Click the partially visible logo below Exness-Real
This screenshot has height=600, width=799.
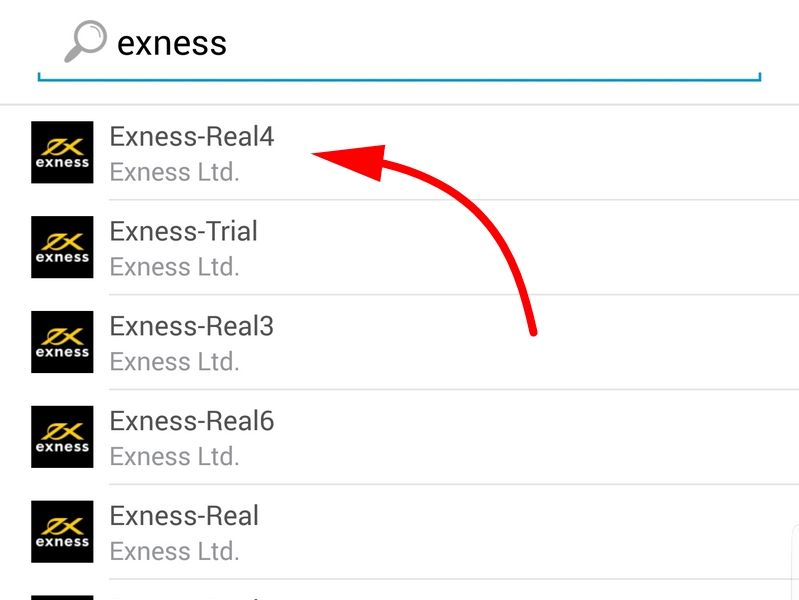62,597
